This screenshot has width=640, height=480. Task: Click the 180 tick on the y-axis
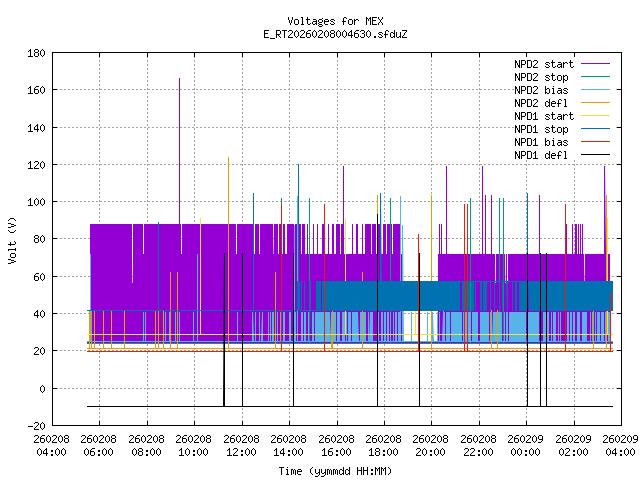point(37,52)
